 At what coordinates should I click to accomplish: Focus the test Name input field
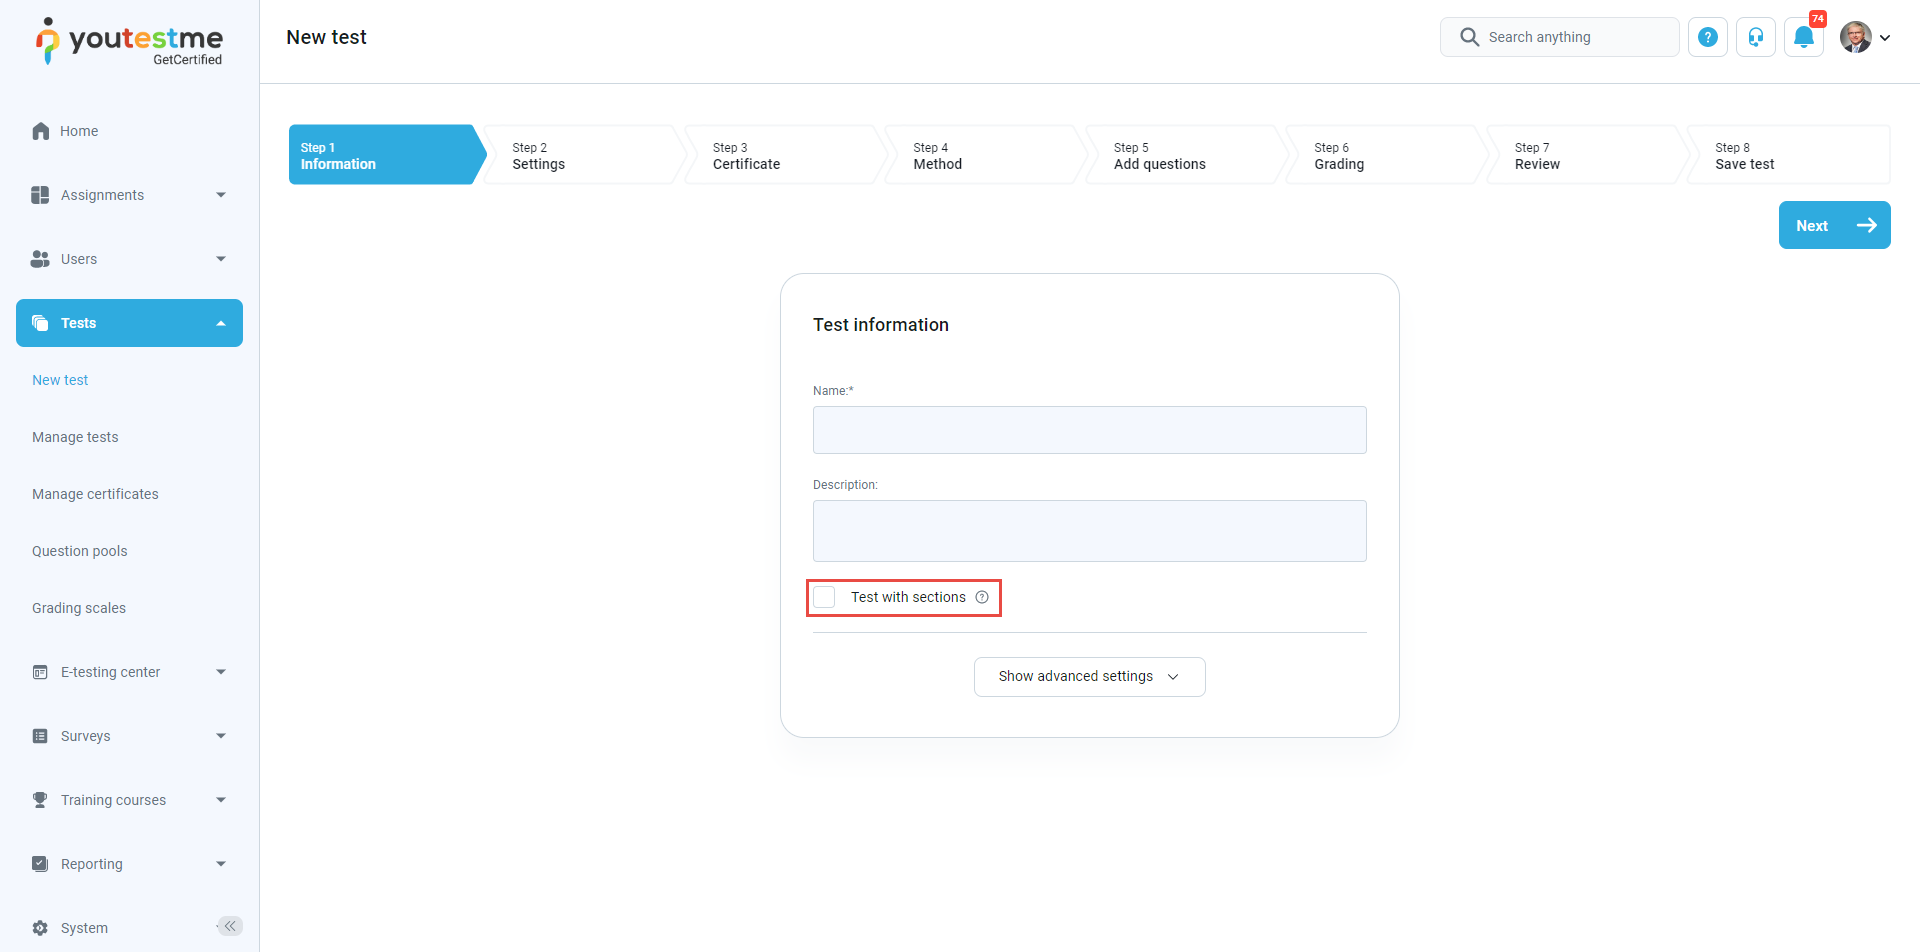1089,430
